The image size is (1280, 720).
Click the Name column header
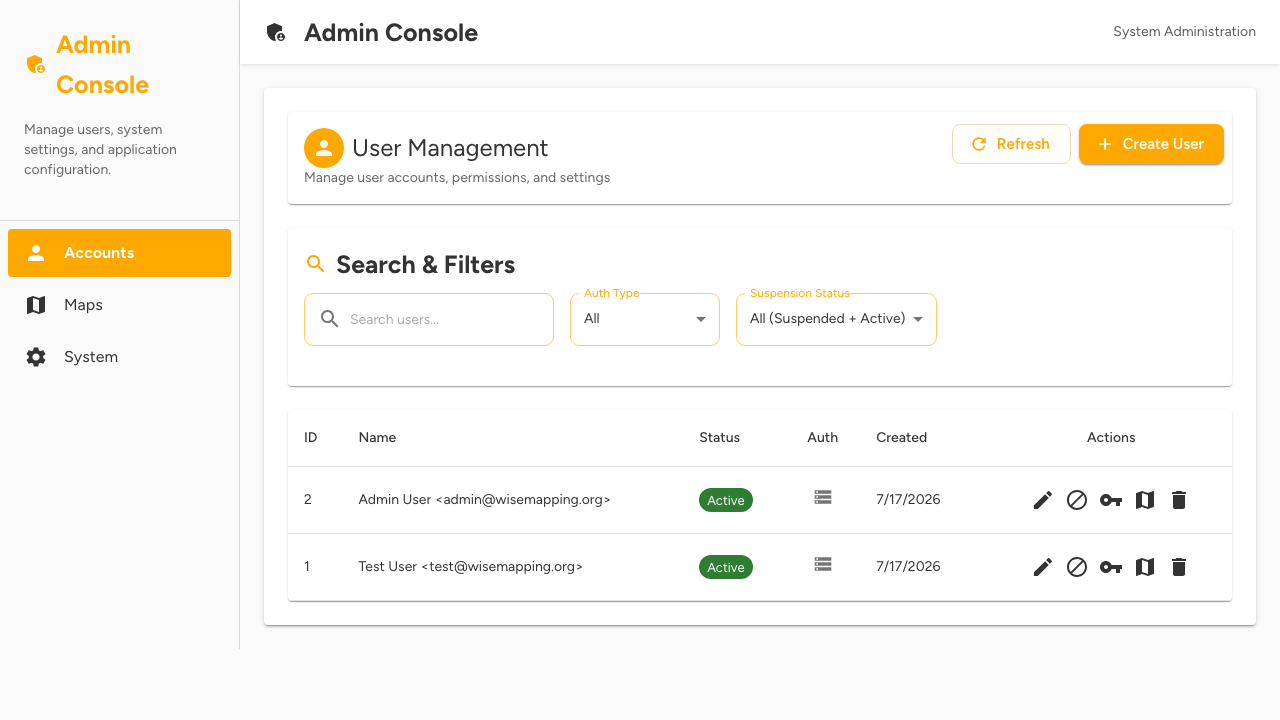[x=377, y=437]
